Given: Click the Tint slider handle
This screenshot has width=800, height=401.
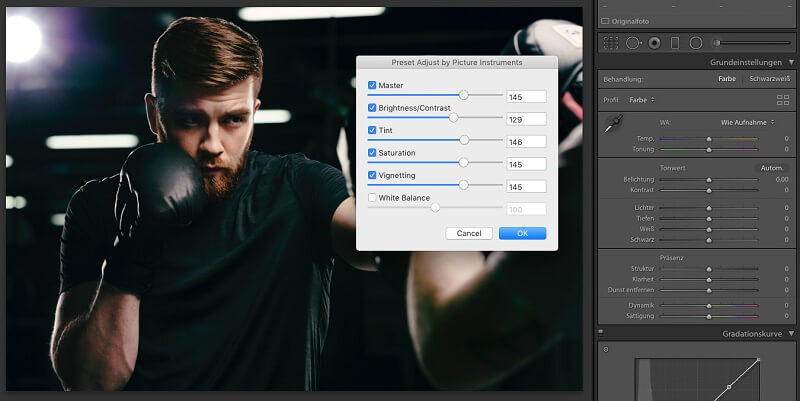Looking at the screenshot, I should tap(464, 140).
